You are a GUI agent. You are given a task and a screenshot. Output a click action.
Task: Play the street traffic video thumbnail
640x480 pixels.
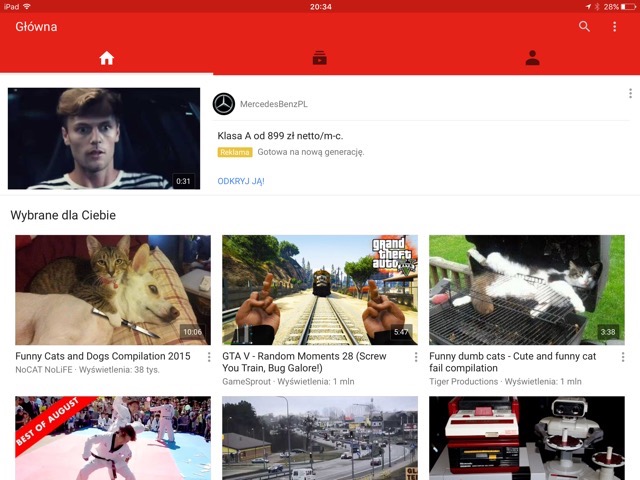[320, 438]
